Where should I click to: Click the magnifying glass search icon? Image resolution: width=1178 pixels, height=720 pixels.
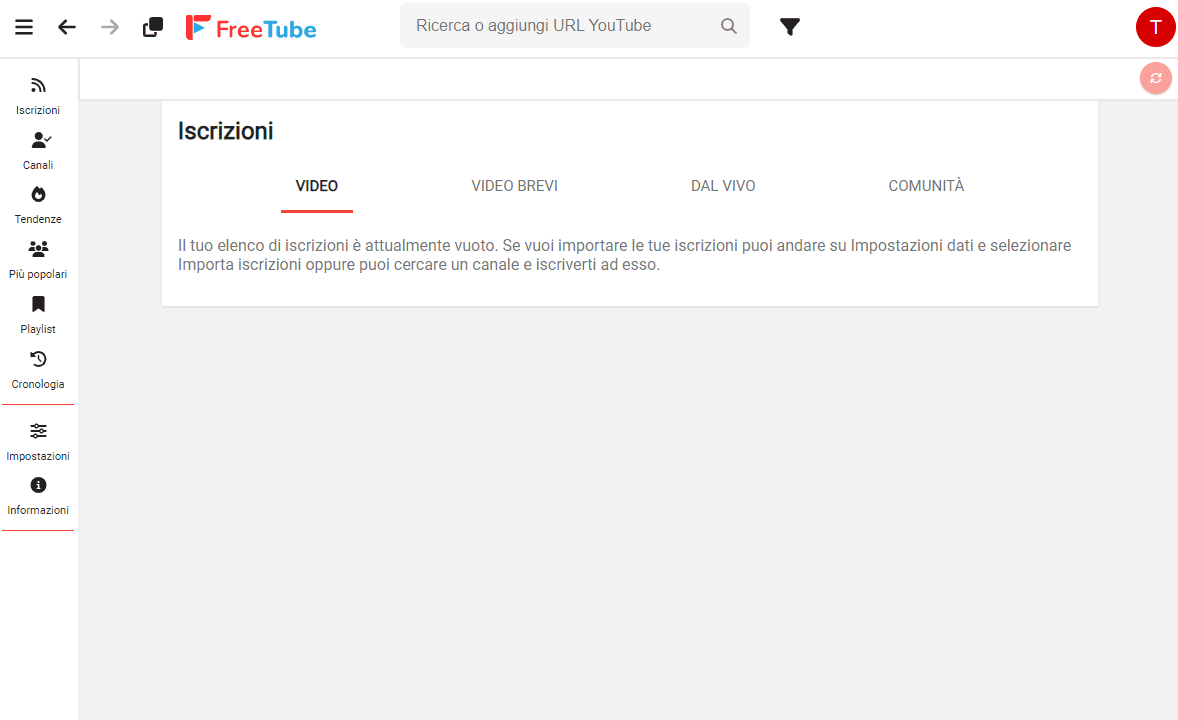pos(729,26)
